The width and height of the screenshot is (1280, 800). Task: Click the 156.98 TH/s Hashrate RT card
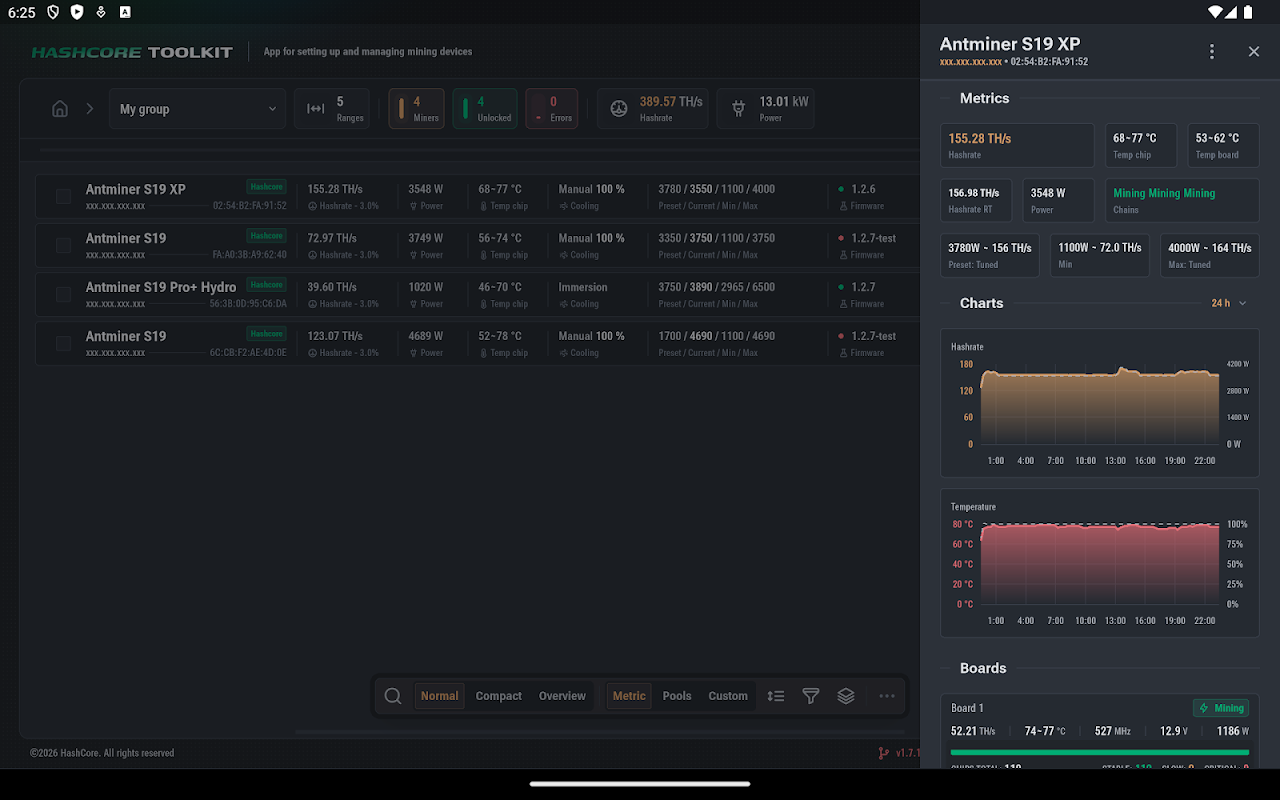click(976, 200)
